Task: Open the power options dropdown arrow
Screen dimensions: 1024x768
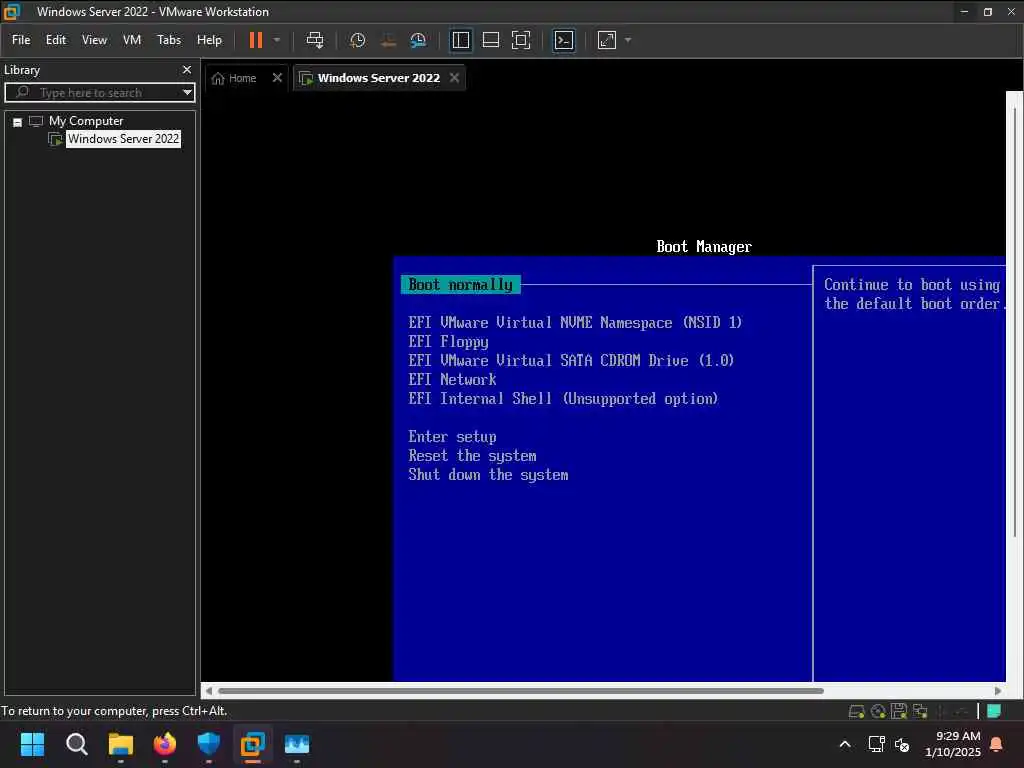Action: (x=277, y=40)
